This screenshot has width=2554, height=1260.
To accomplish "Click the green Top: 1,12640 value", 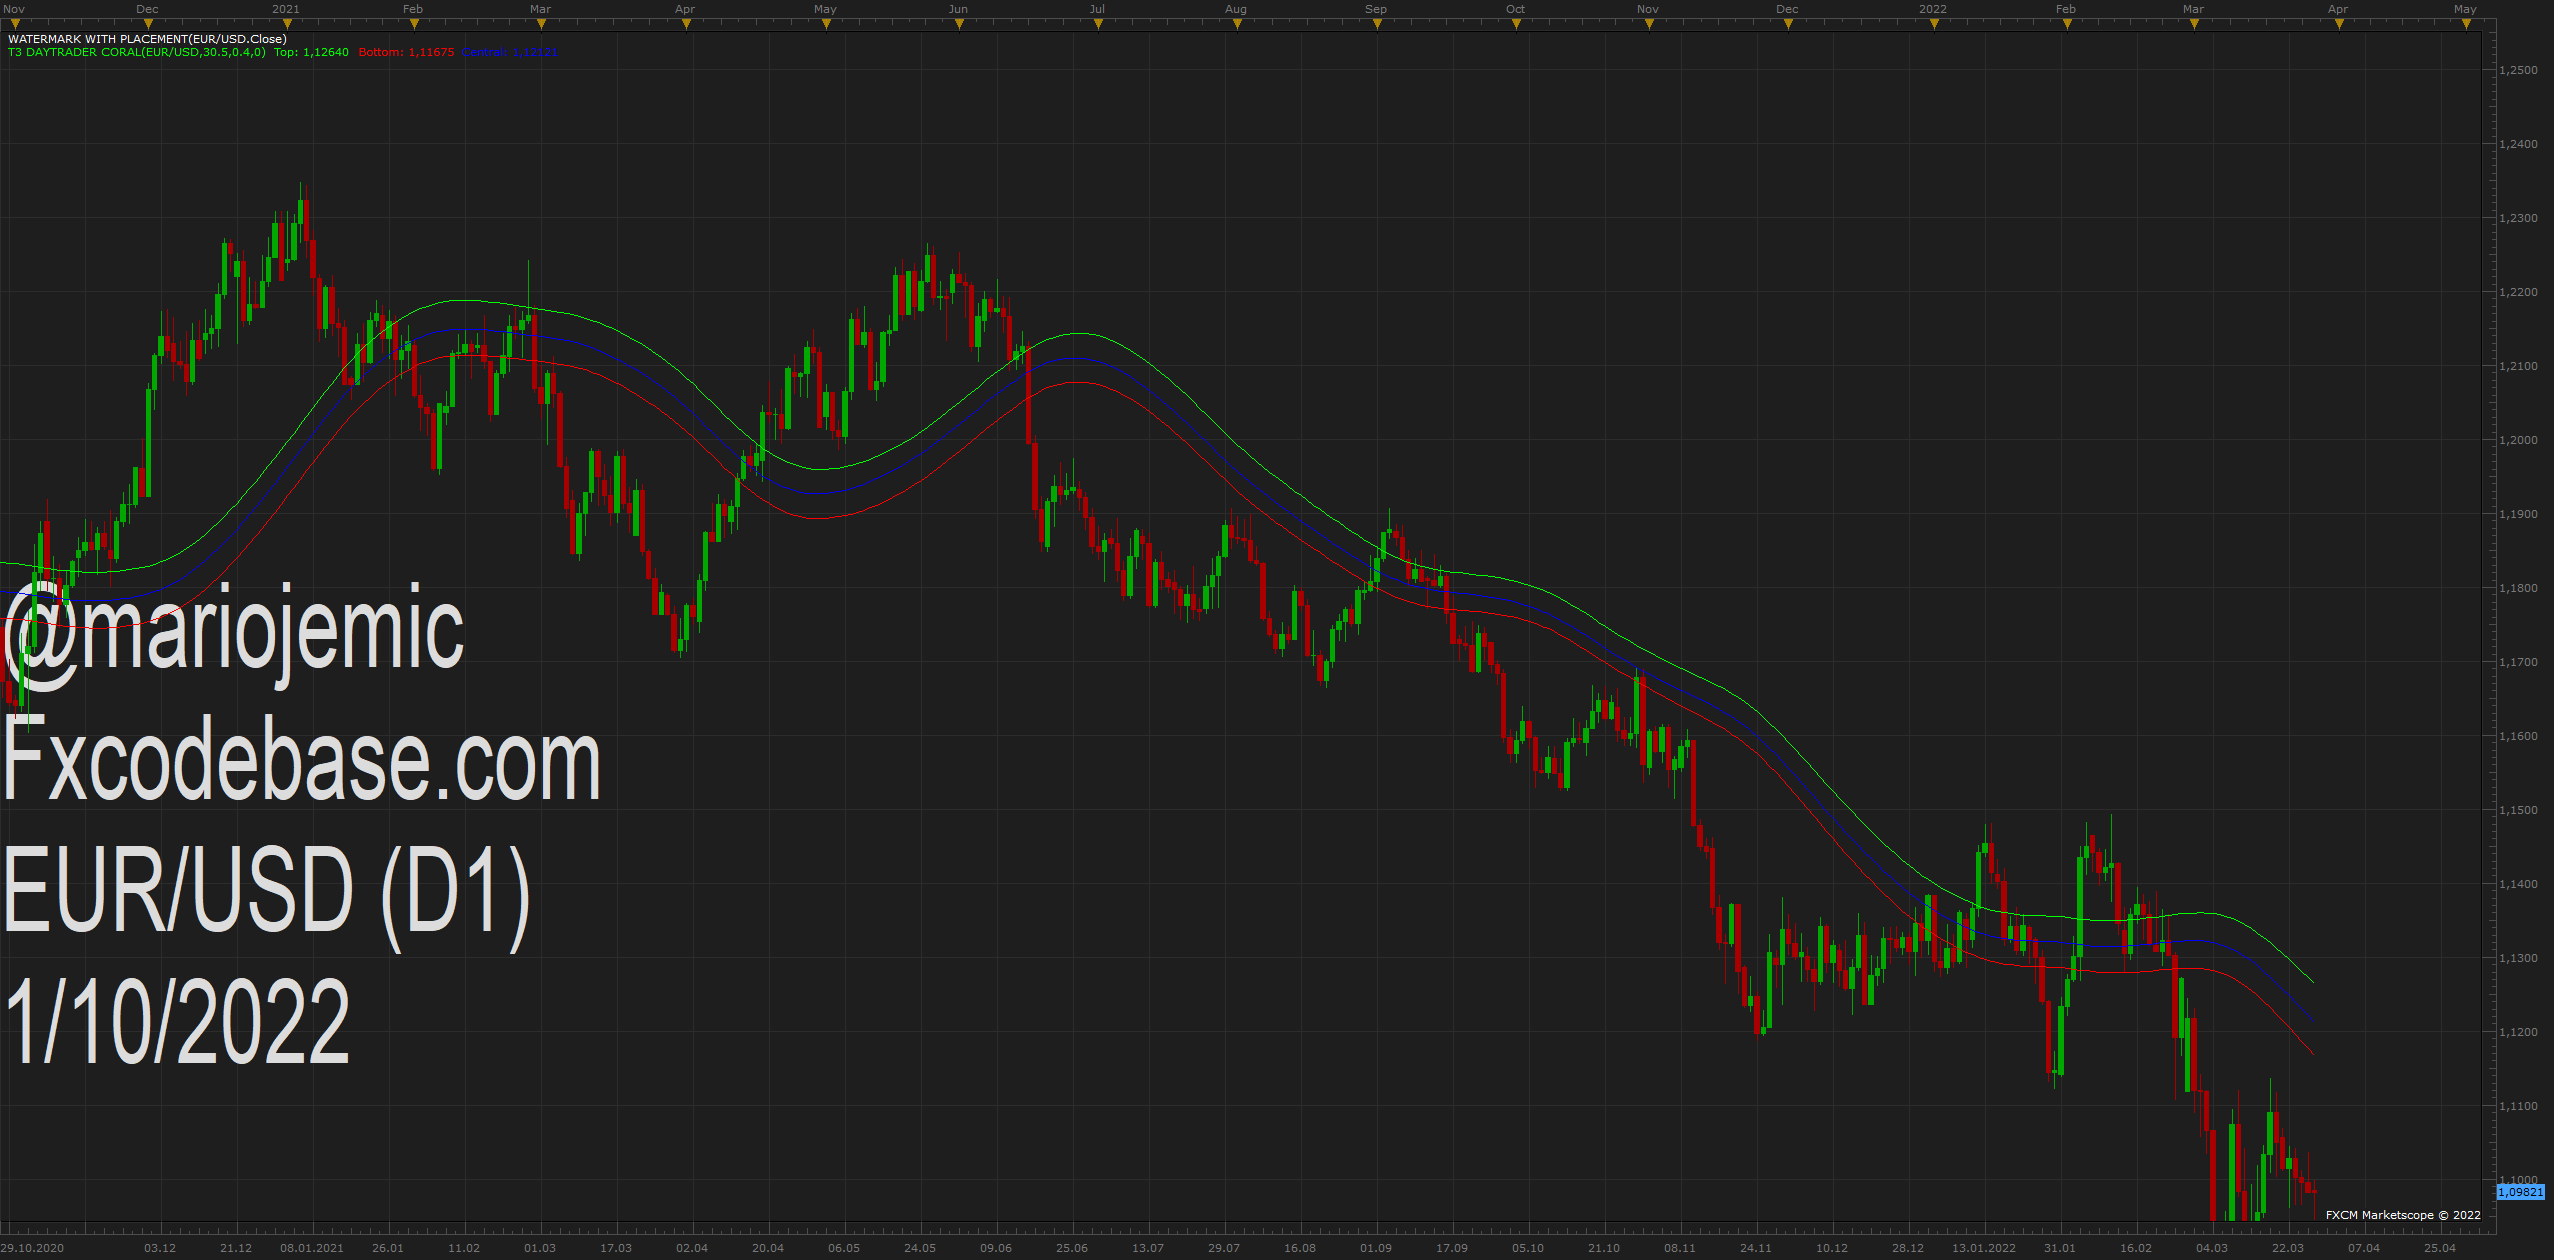I will coord(312,52).
